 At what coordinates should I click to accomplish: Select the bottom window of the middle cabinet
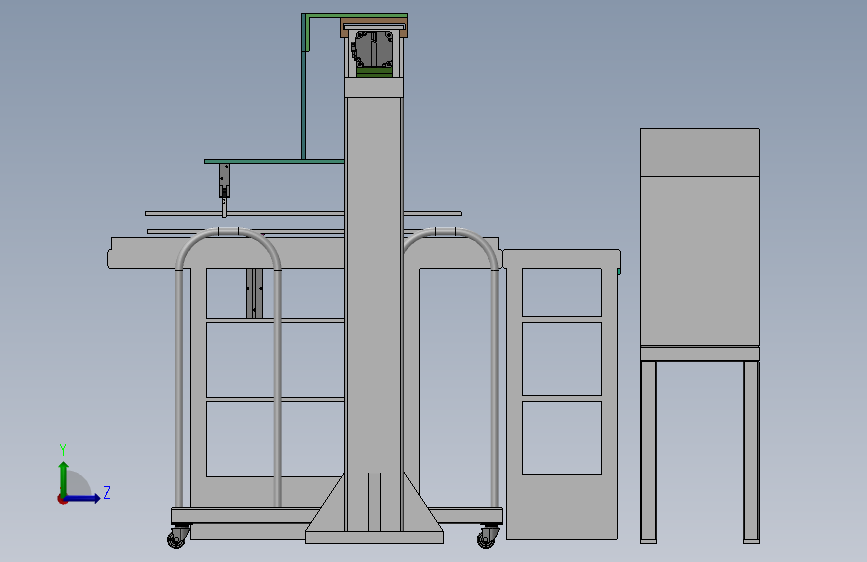pos(562,438)
